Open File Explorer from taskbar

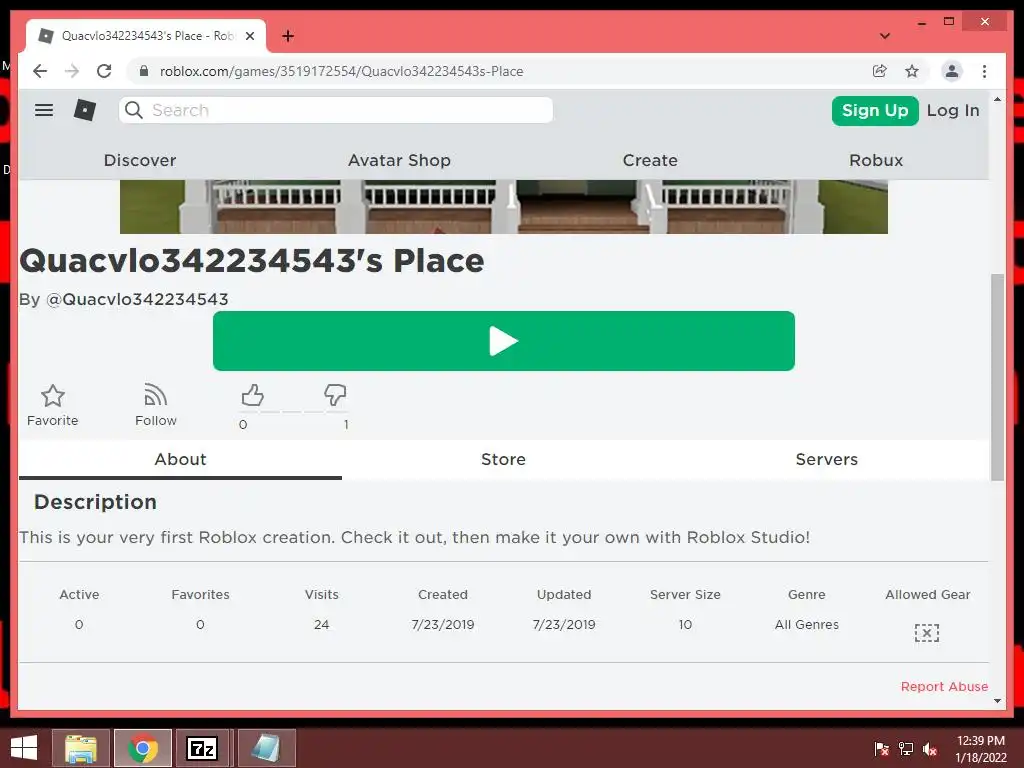[x=81, y=748]
